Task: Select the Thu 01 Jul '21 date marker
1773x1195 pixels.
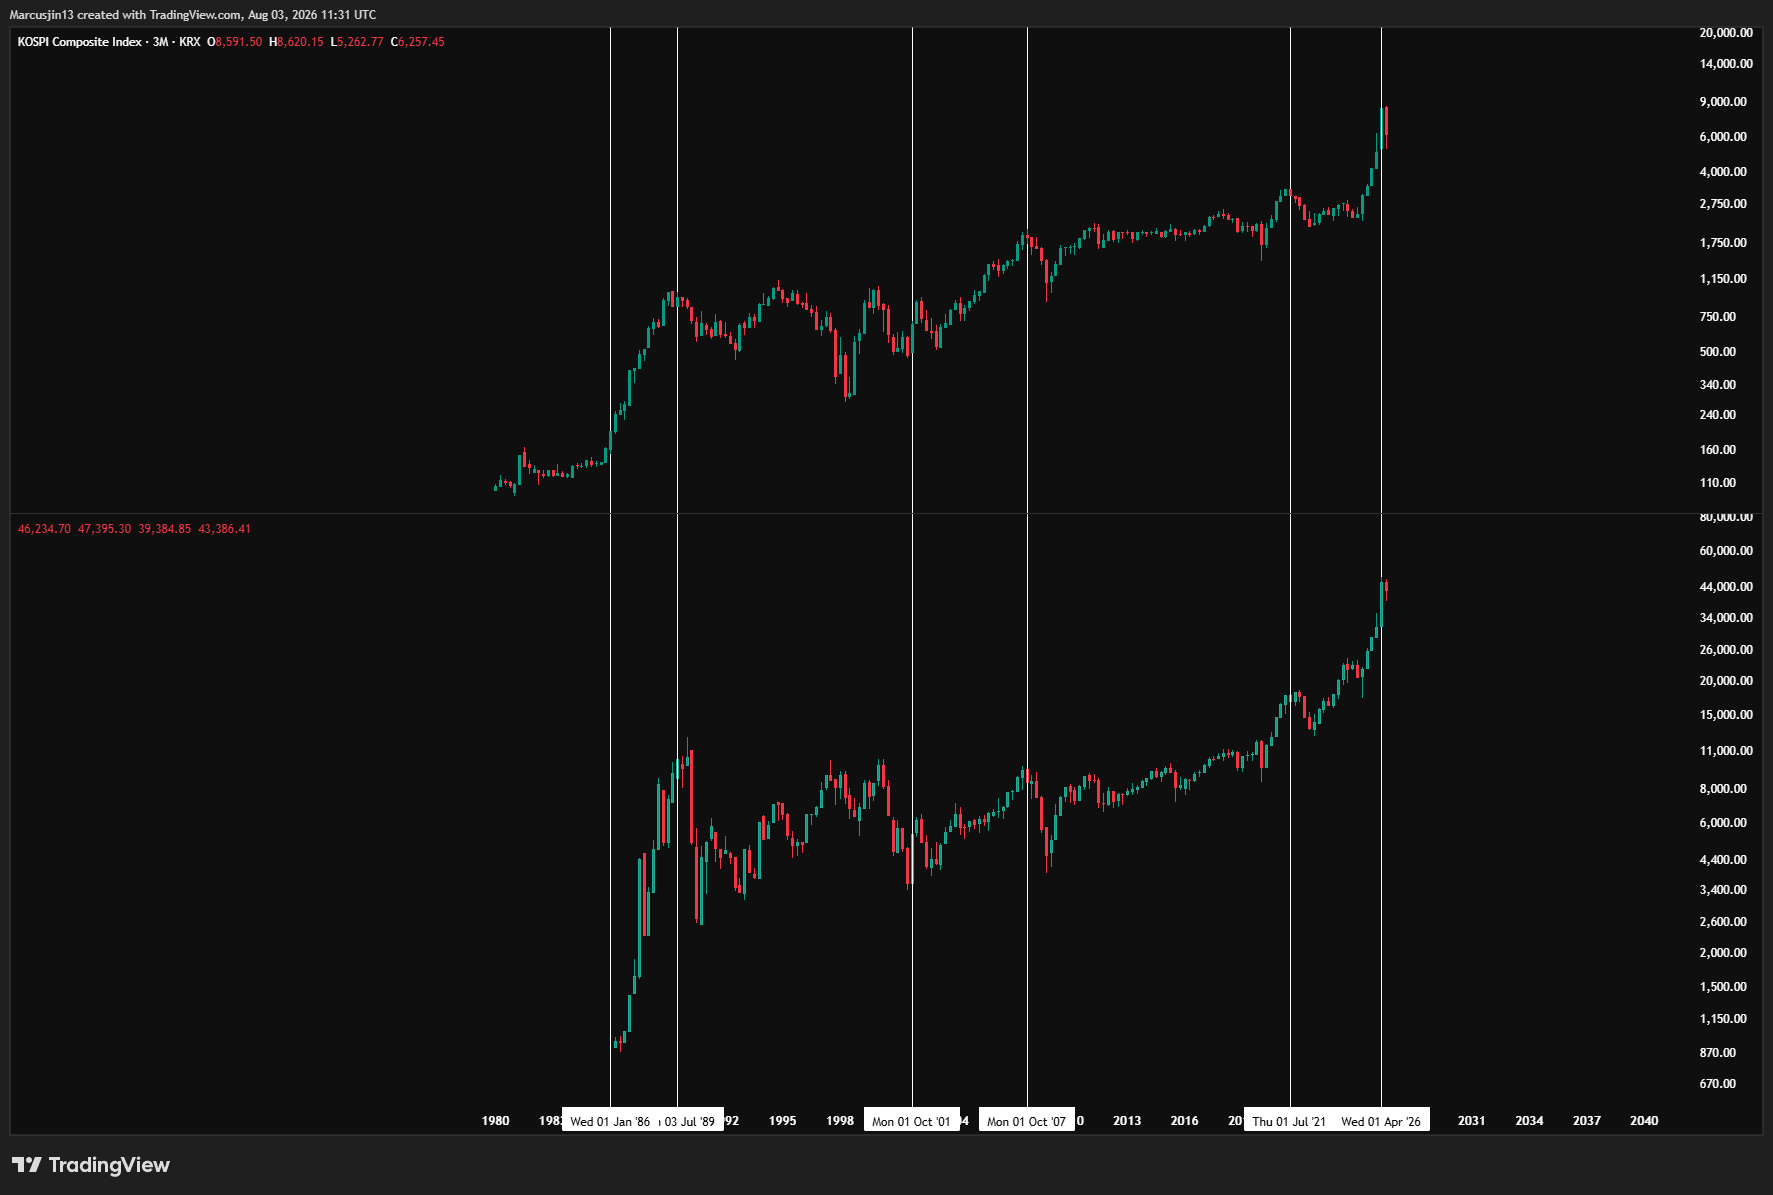Action: point(1289,1121)
